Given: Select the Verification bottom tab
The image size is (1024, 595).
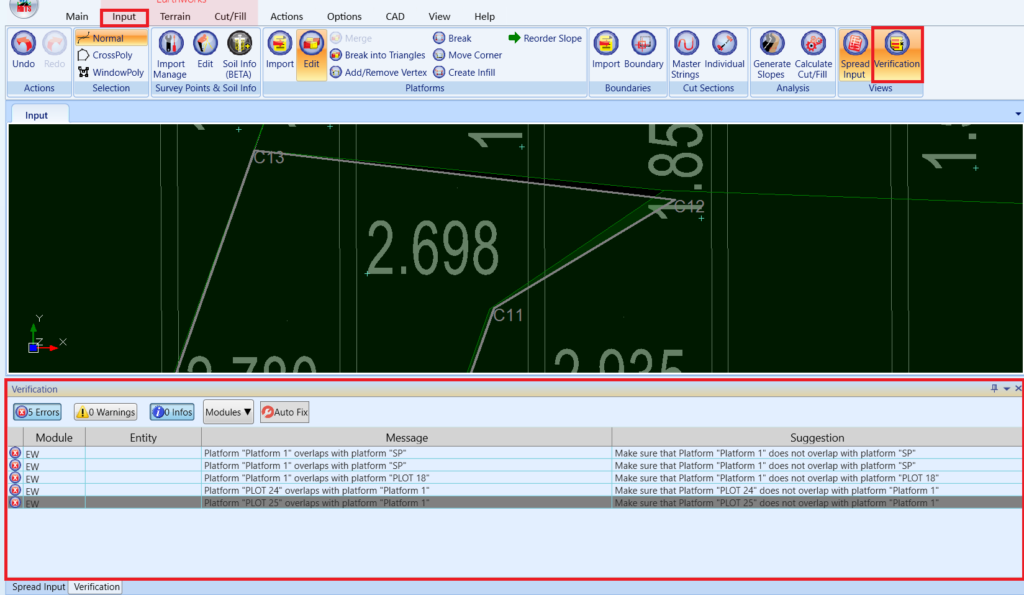Looking at the screenshot, I should (97, 587).
